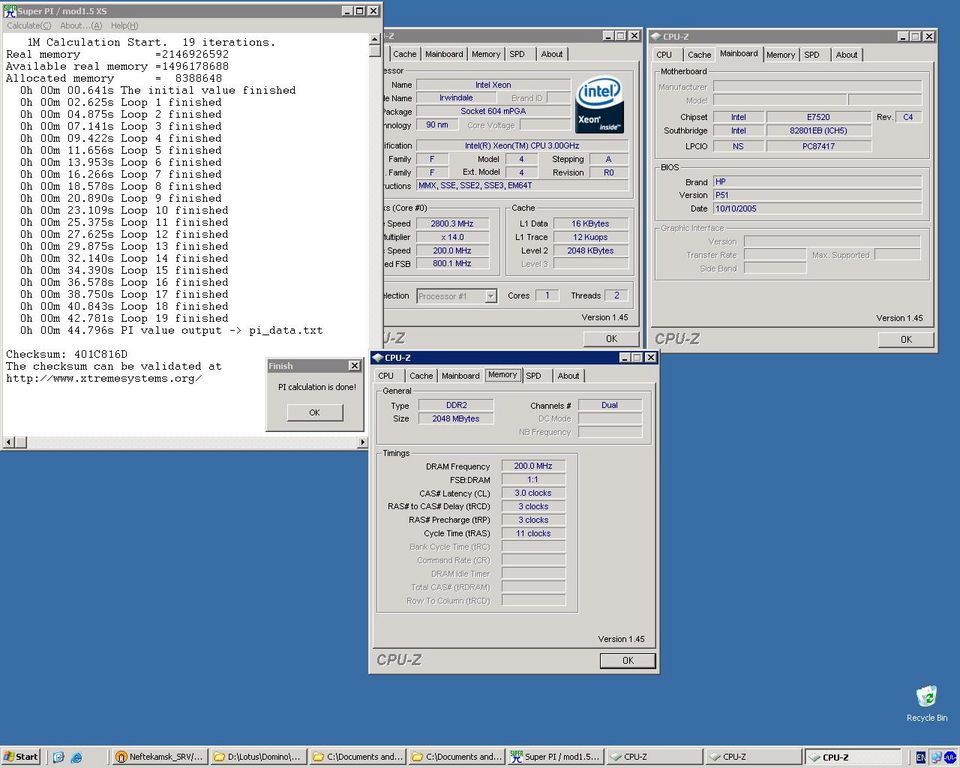The height and width of the screenshot is (768, 960).
Task: Click the Intel Xeon logo in CPU-Z
Action: [600, 104]
